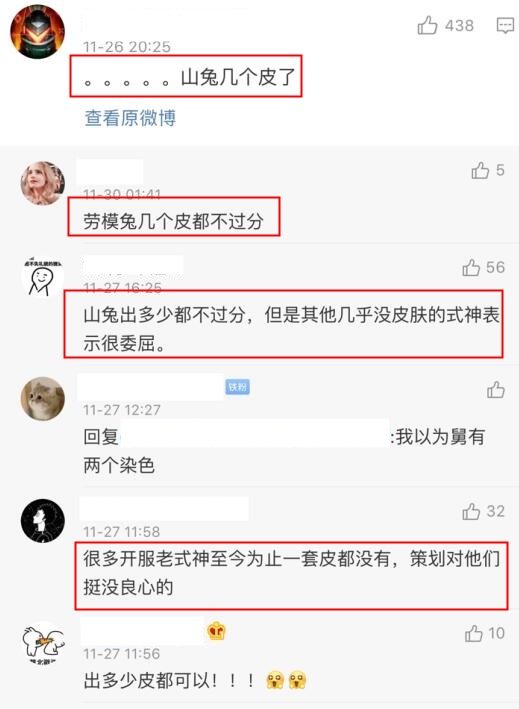Tap the 铁粉 badge next to the username
This screenshot has width=519, height=709.
click(237, 387)
